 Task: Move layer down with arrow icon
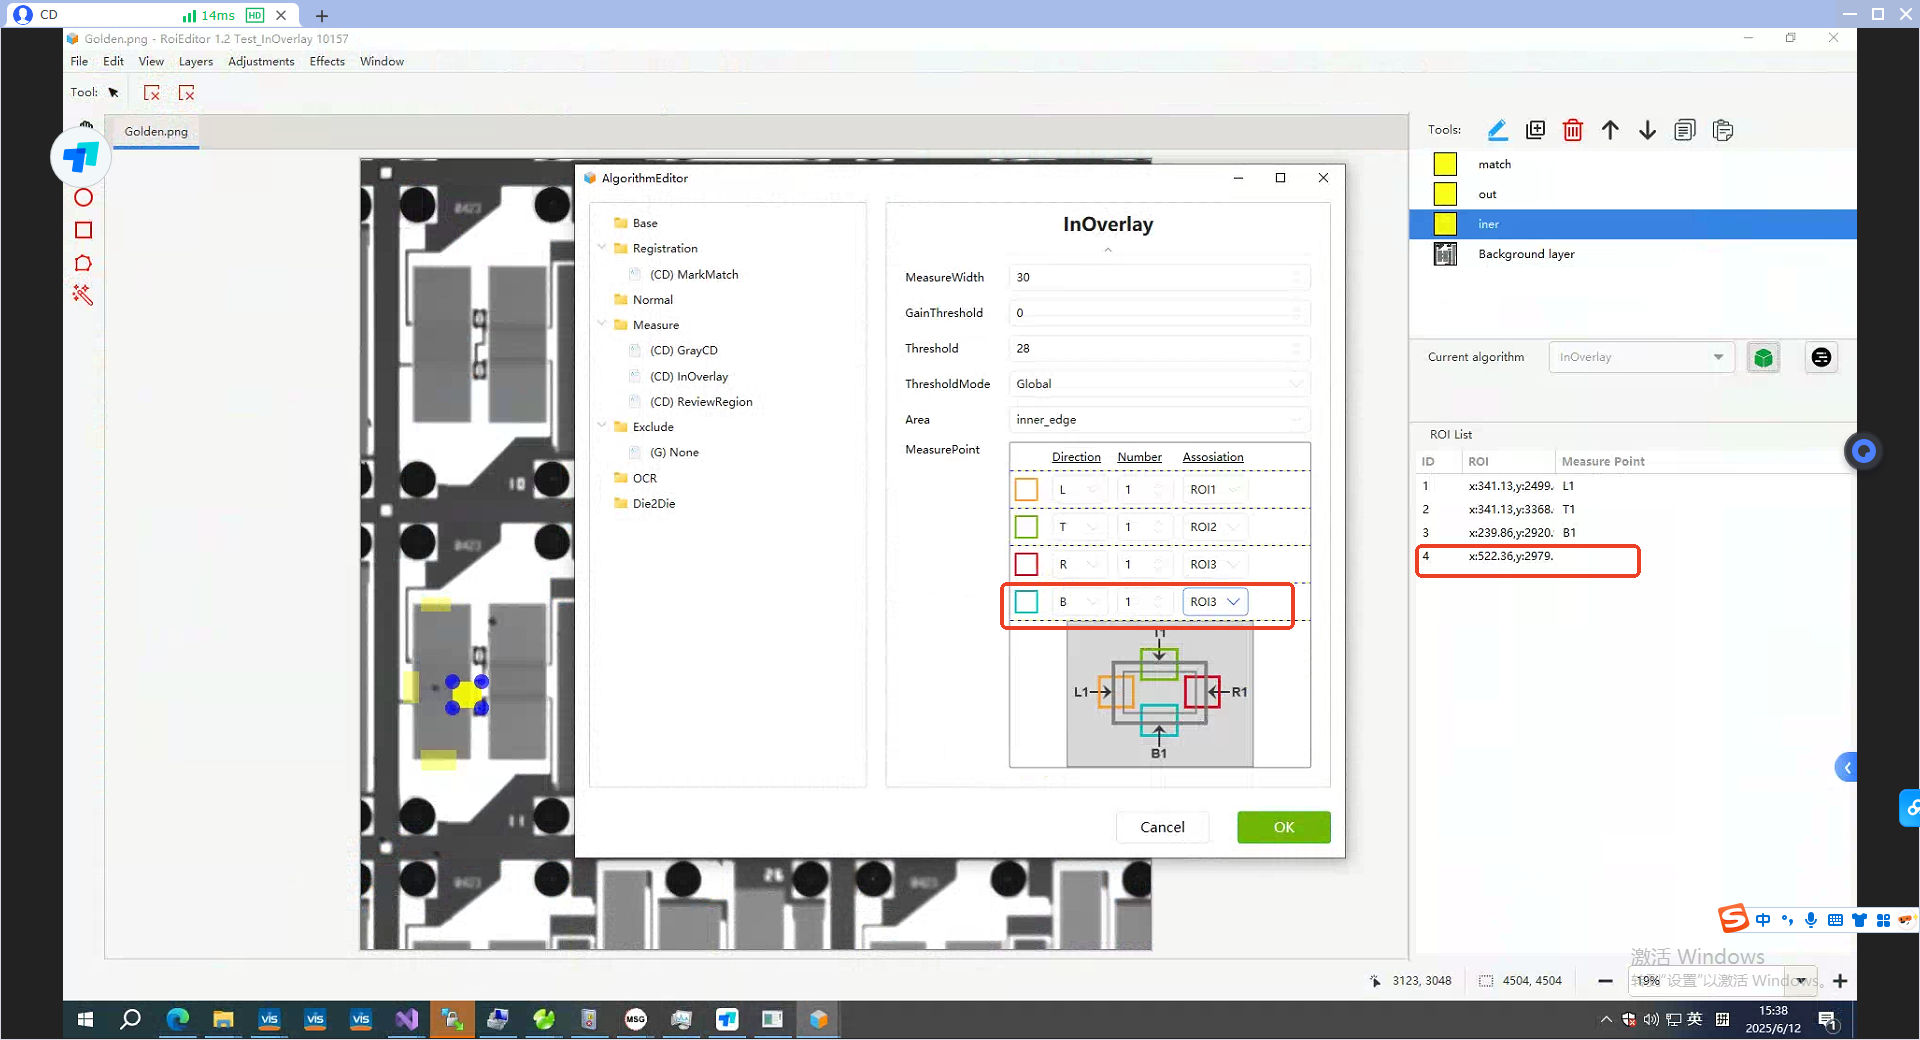tap(1647, 130)
